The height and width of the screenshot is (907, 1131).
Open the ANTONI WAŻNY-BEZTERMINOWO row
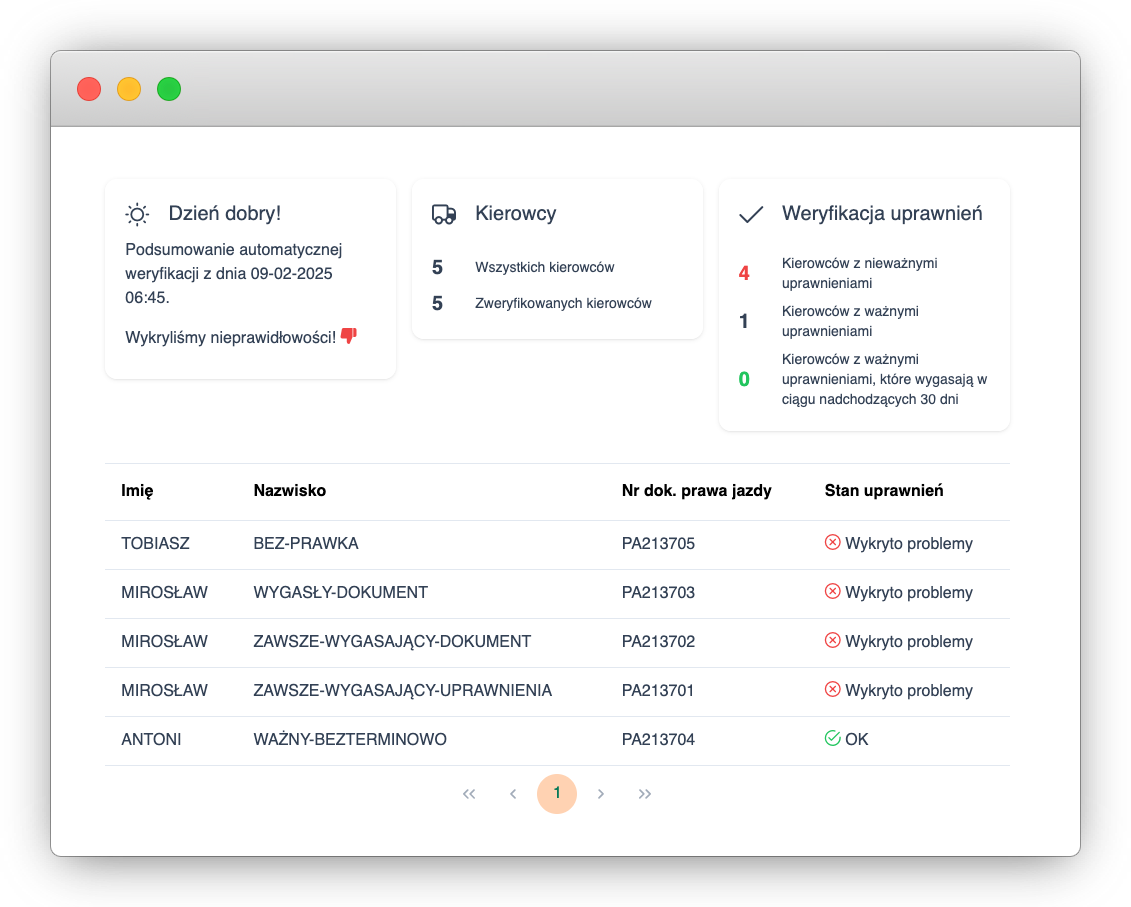(350, 740)
